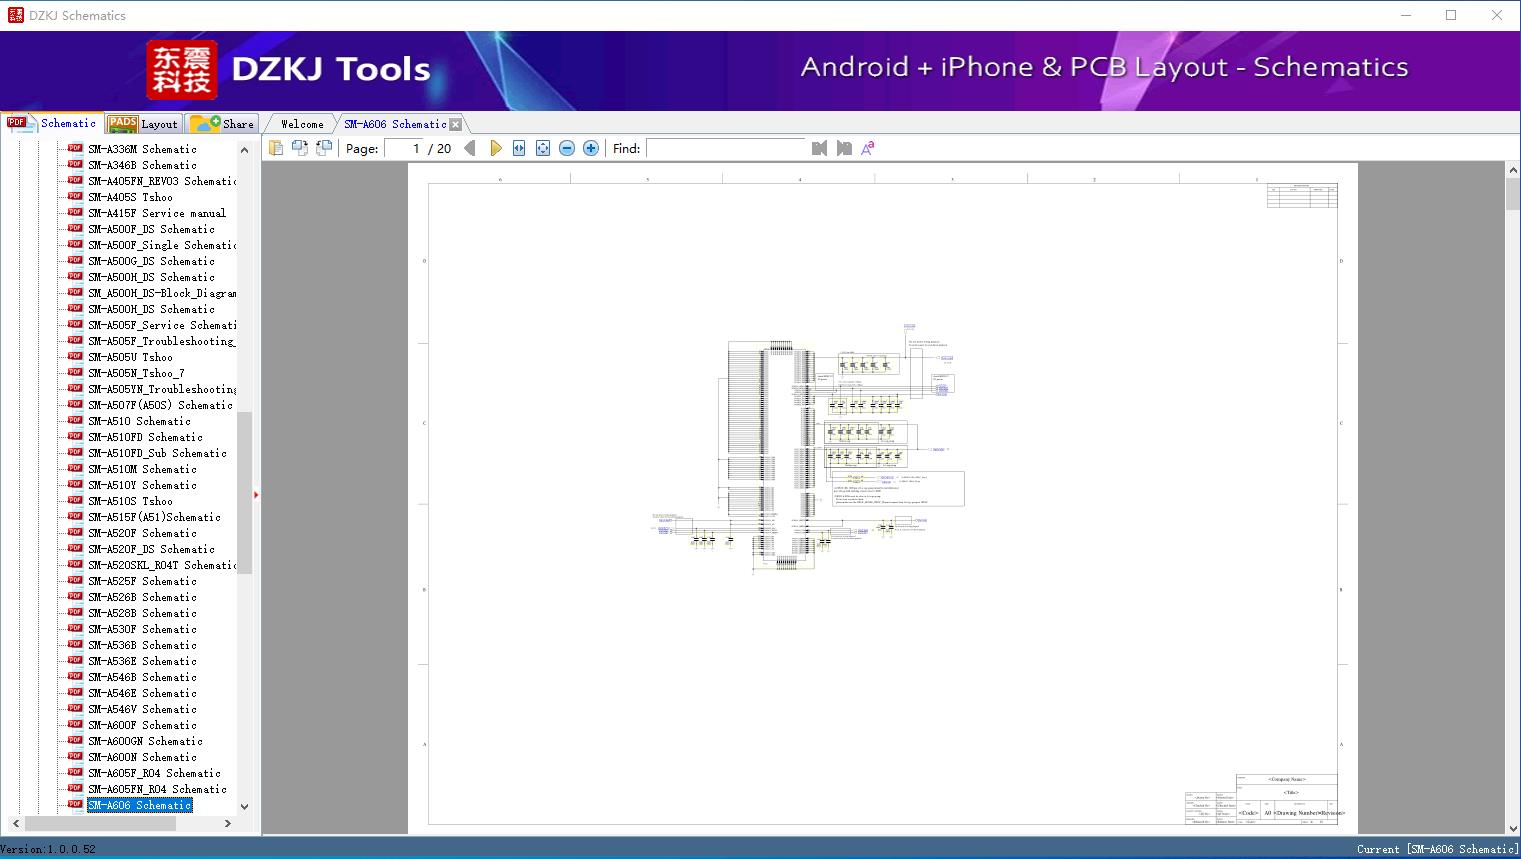Go to the next page
The width and height of the screenshot is (1521, 859).
pos(495,148)
